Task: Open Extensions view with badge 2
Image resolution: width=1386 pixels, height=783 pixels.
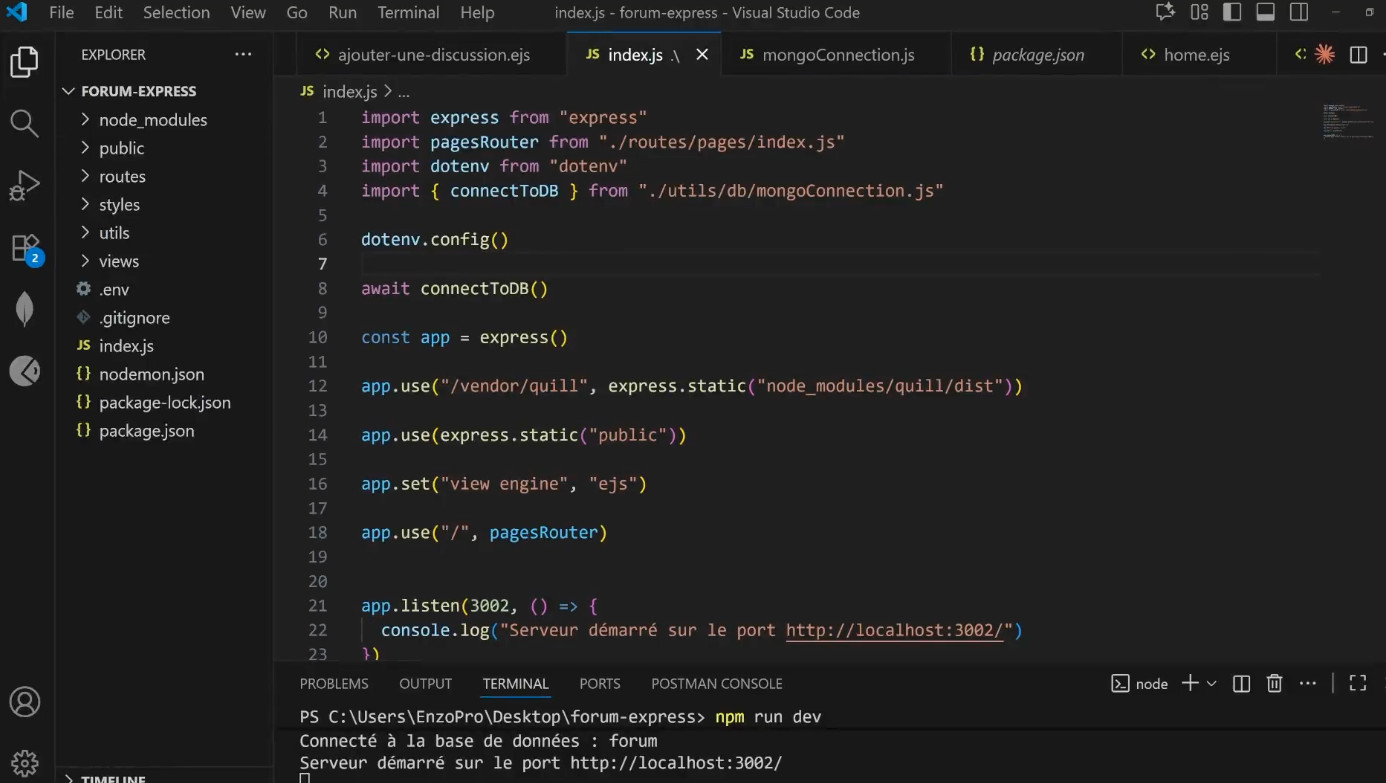Action: click(x=24, y=248)
